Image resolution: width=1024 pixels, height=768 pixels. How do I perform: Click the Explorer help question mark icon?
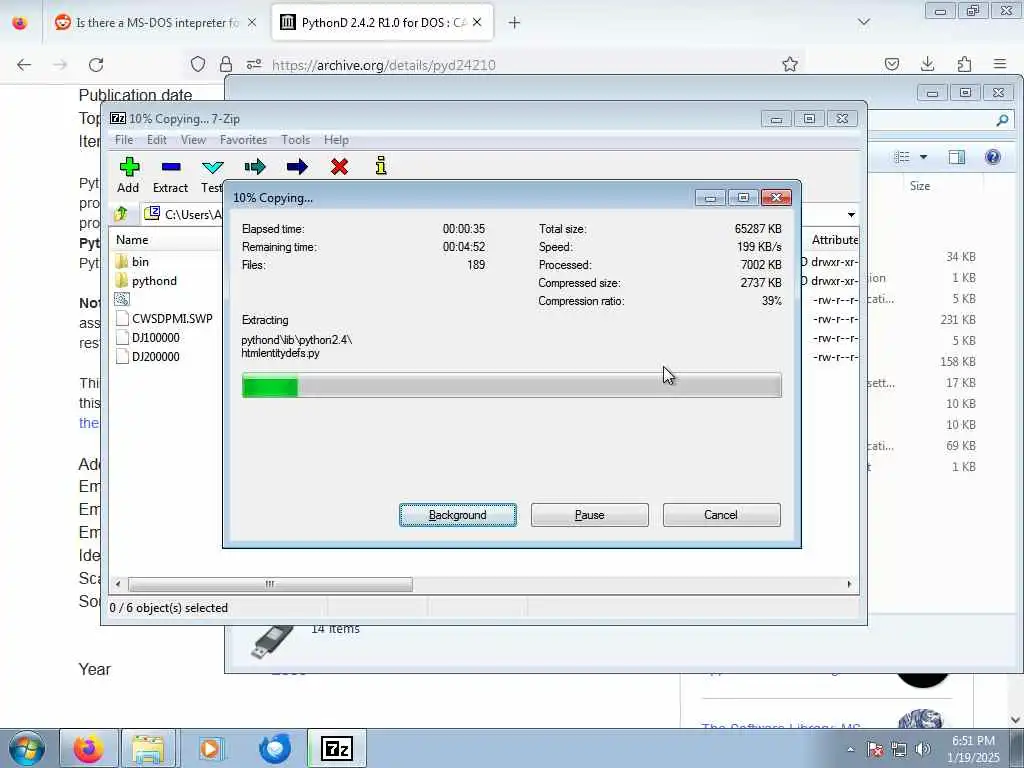tap(993, 157)
